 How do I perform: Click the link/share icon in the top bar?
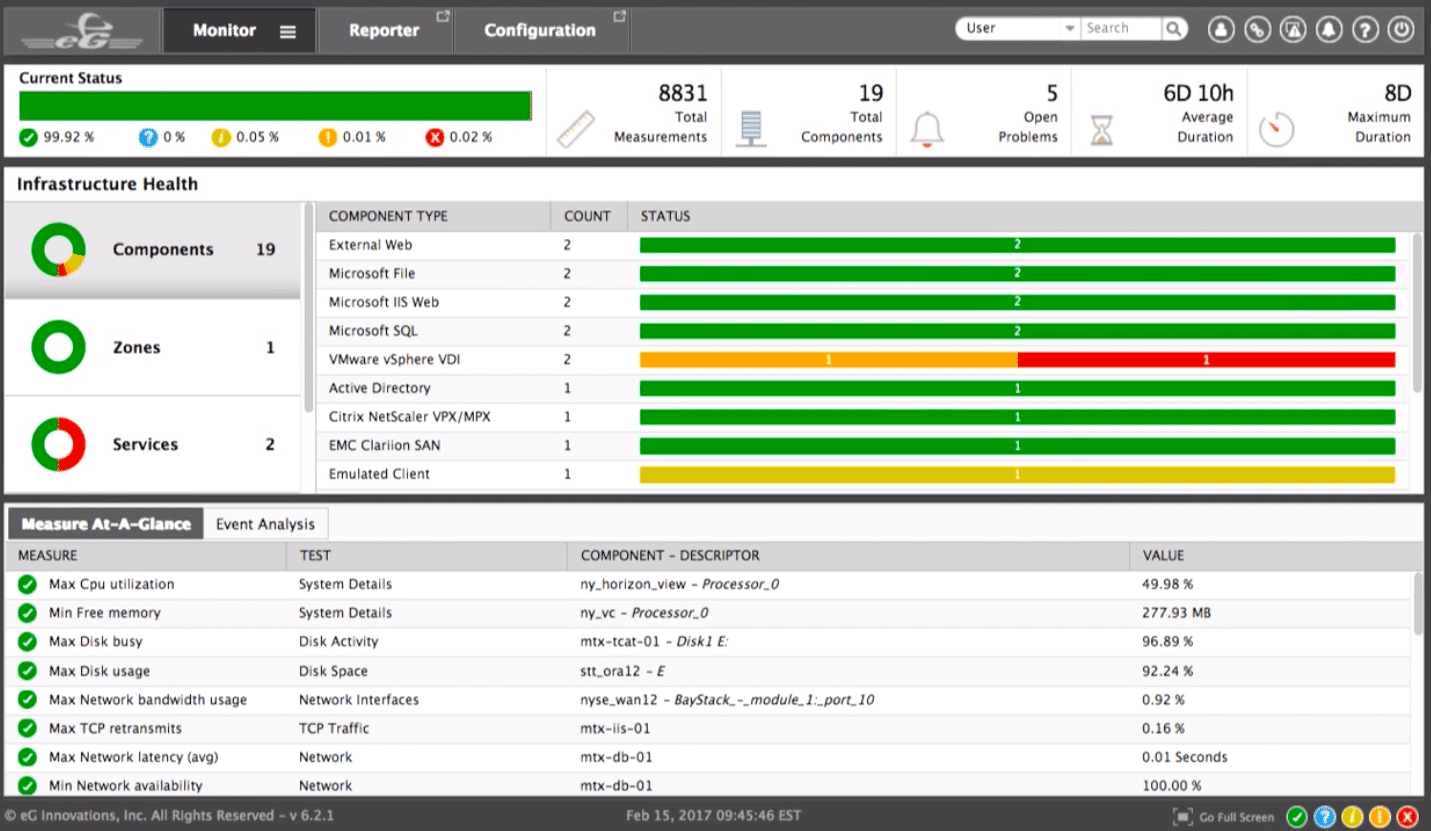coord(1257,29)
